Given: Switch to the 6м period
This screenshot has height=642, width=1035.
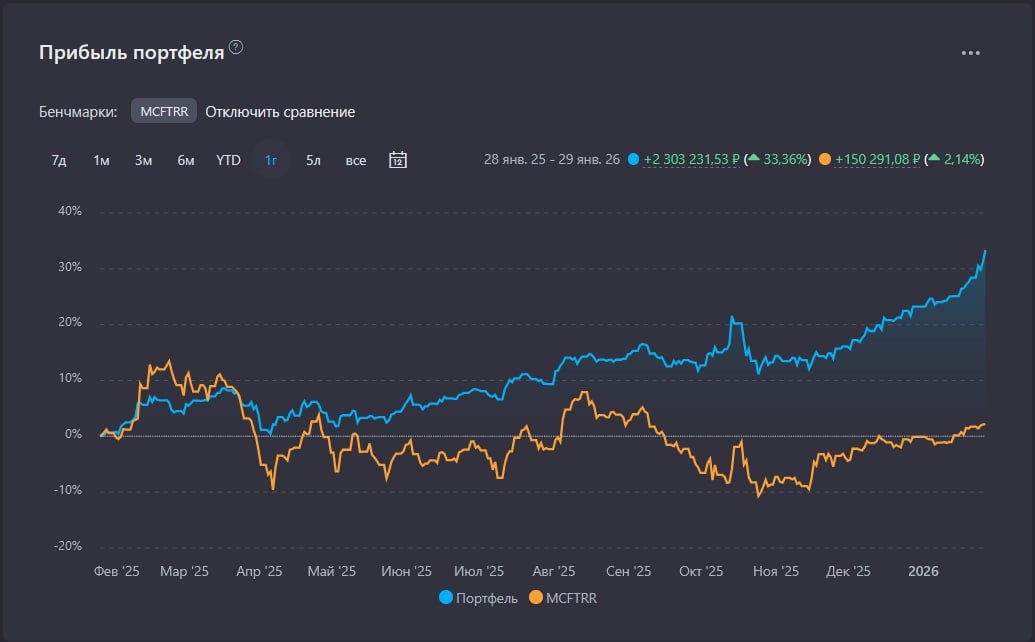Looking at the screenshot, I should [x=186, y=160].
